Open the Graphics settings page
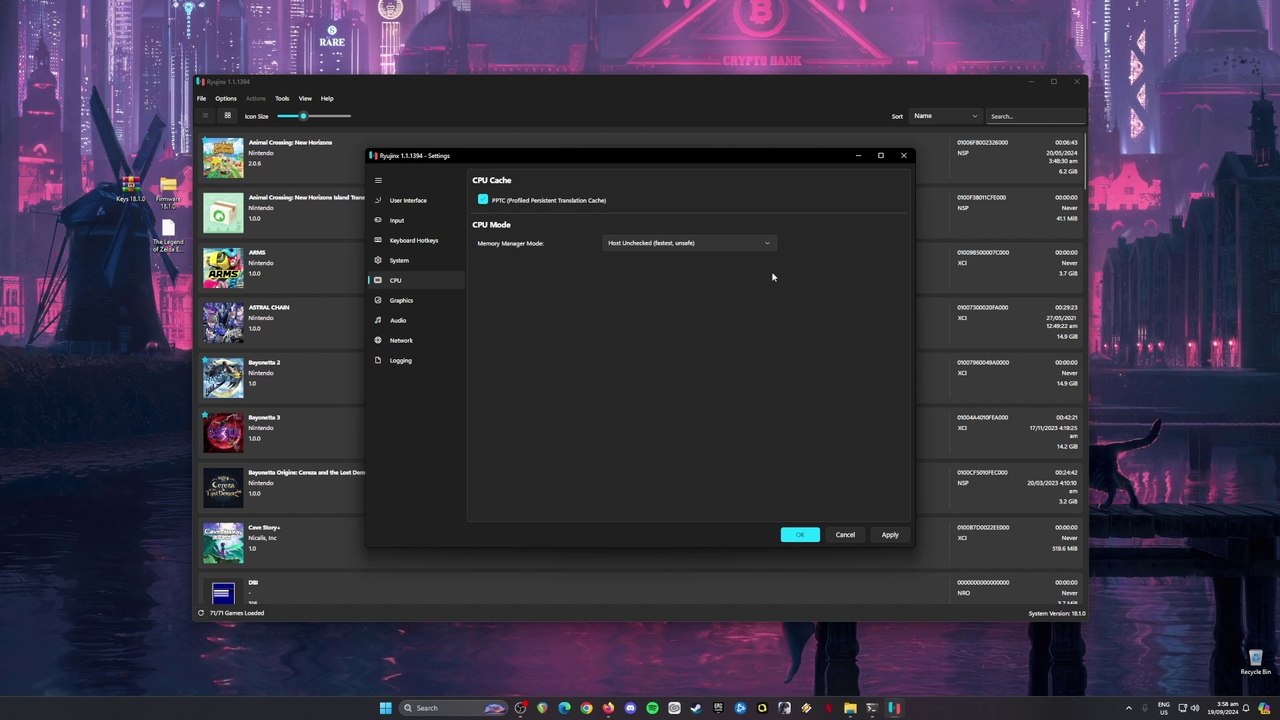 pyautogui.click(x=401, y=300)
